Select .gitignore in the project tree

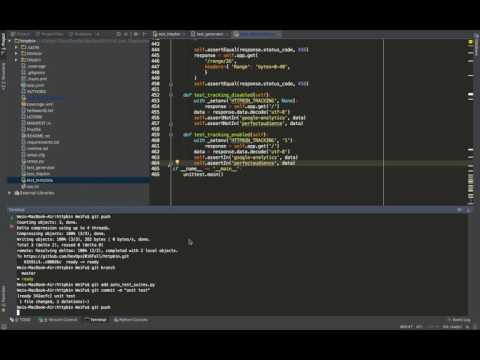34,72
